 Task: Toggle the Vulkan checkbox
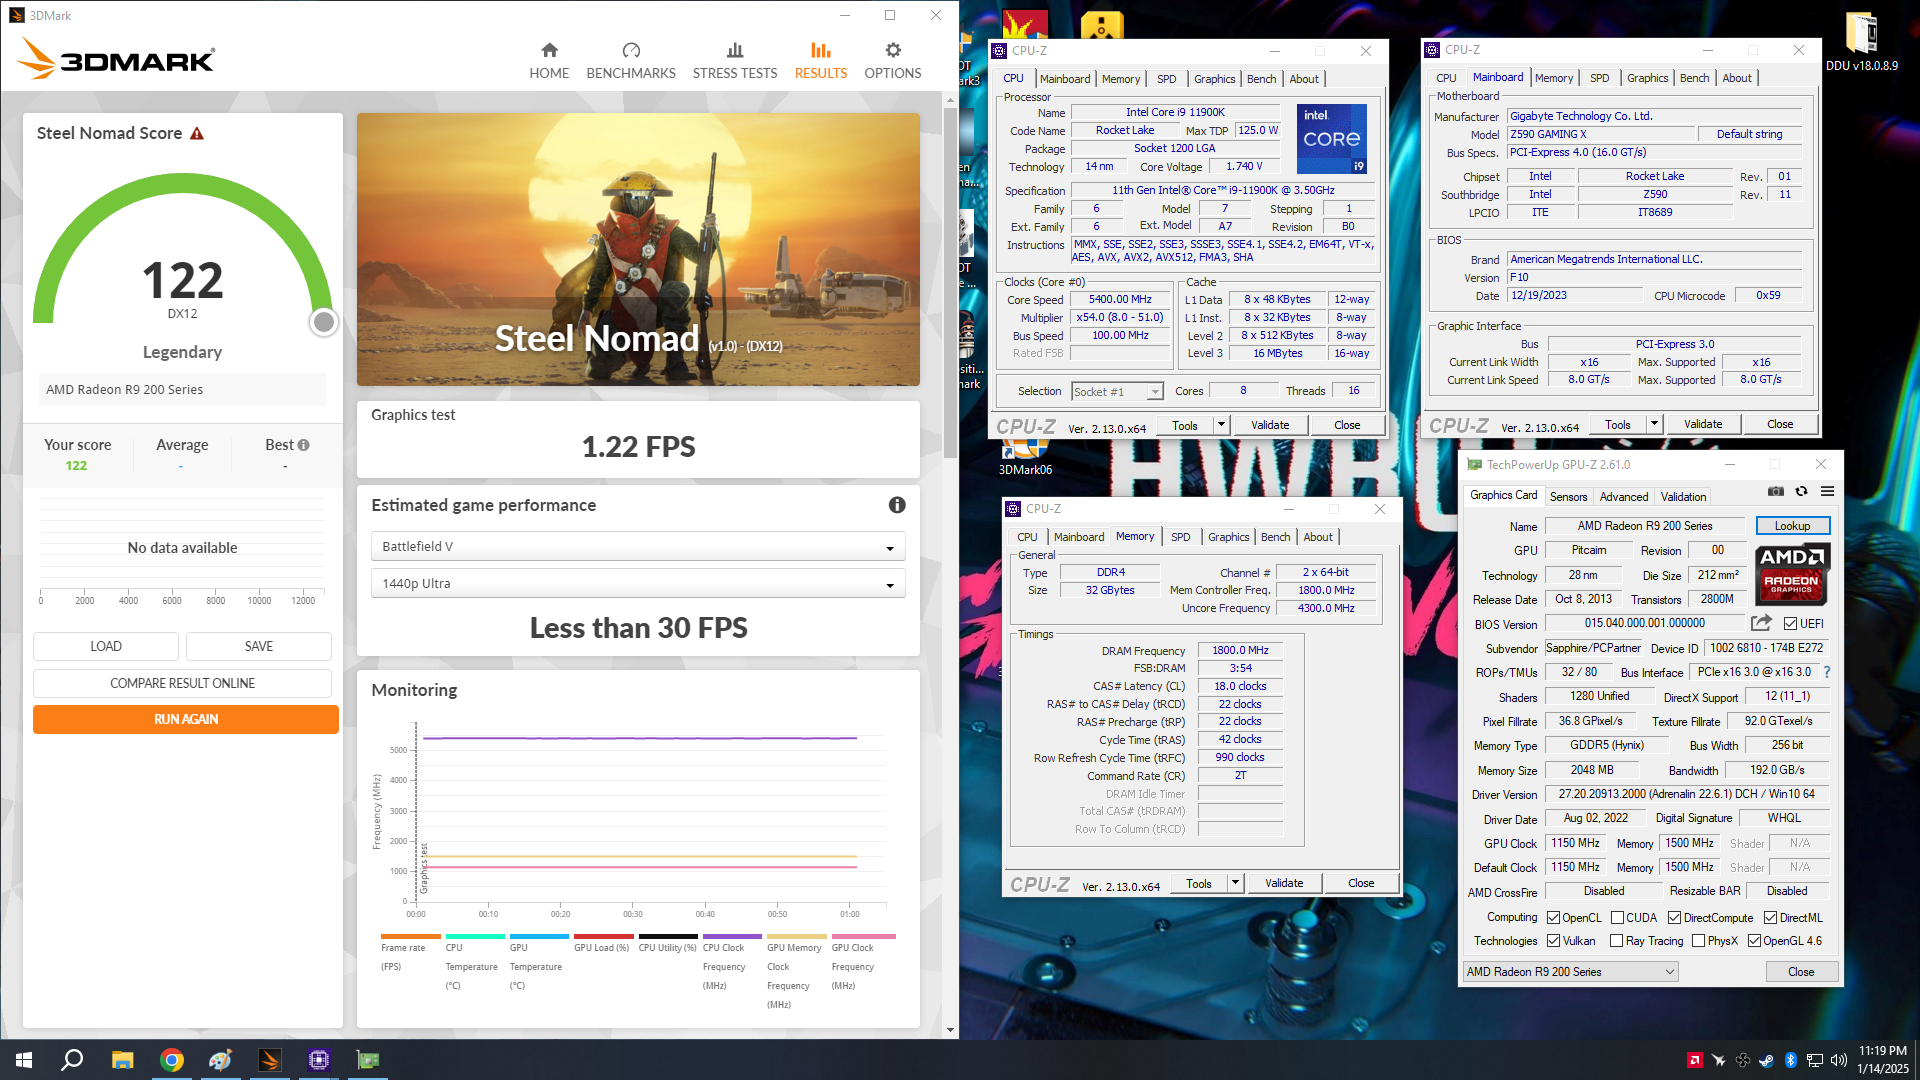[x=1553, y=941]
